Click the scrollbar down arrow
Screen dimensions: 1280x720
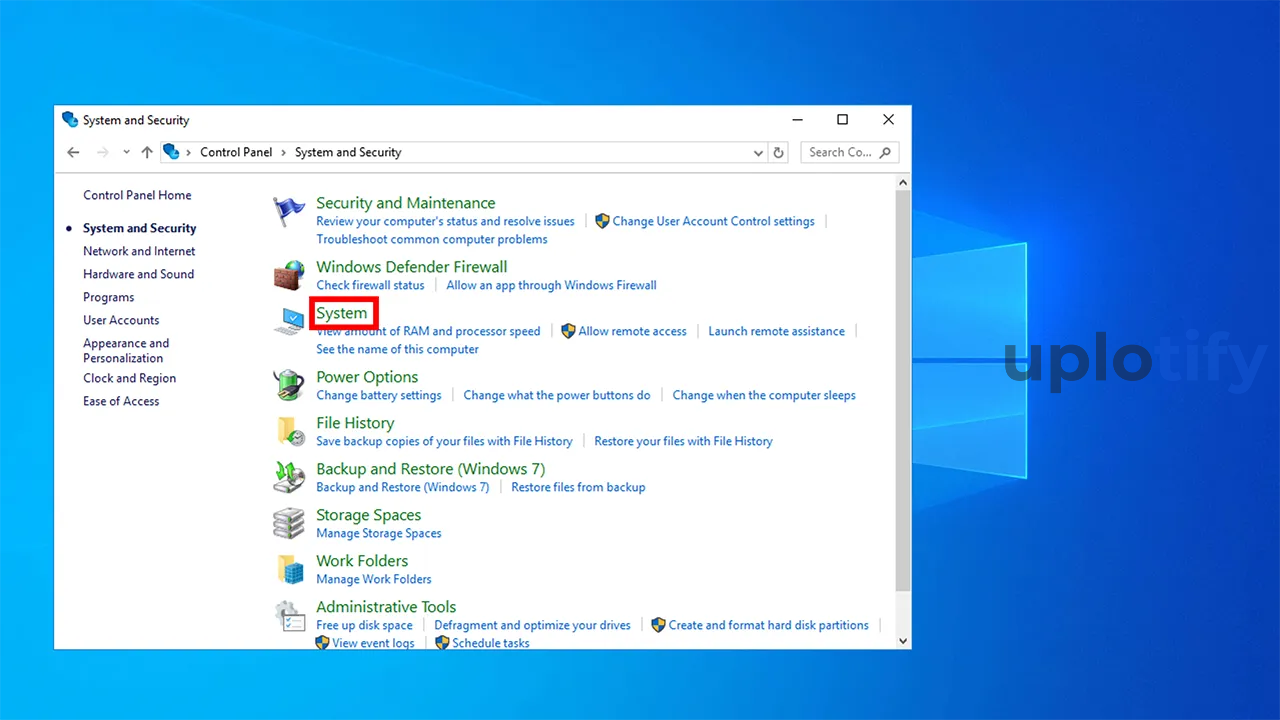click(x=903, y=641)
